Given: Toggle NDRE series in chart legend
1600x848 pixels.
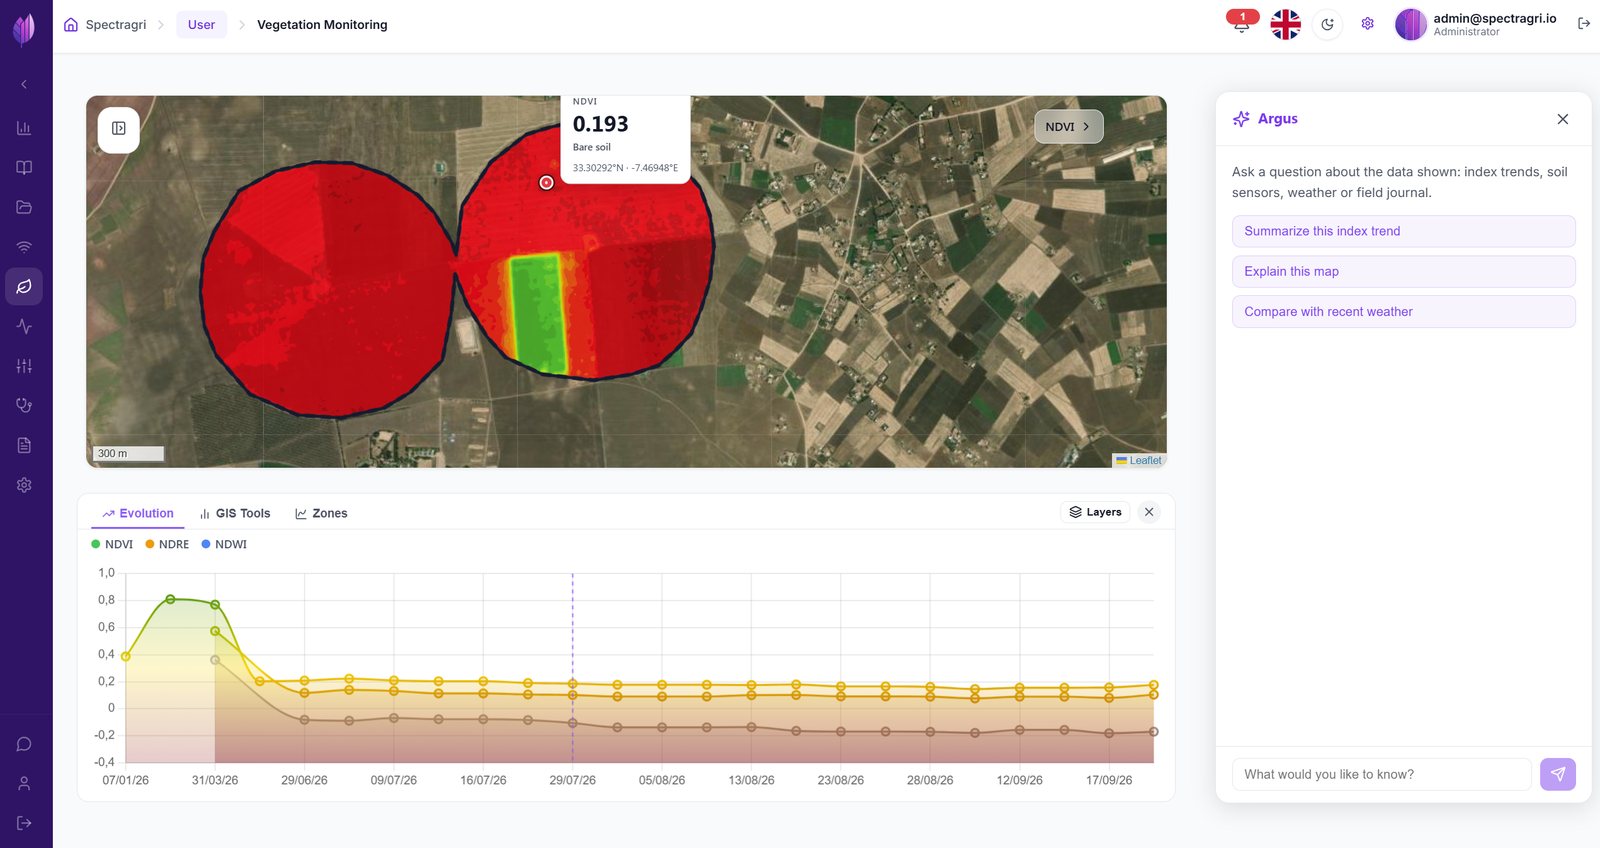Looking at the screenshot, I should pyautogui.click(x=167, y=544).
